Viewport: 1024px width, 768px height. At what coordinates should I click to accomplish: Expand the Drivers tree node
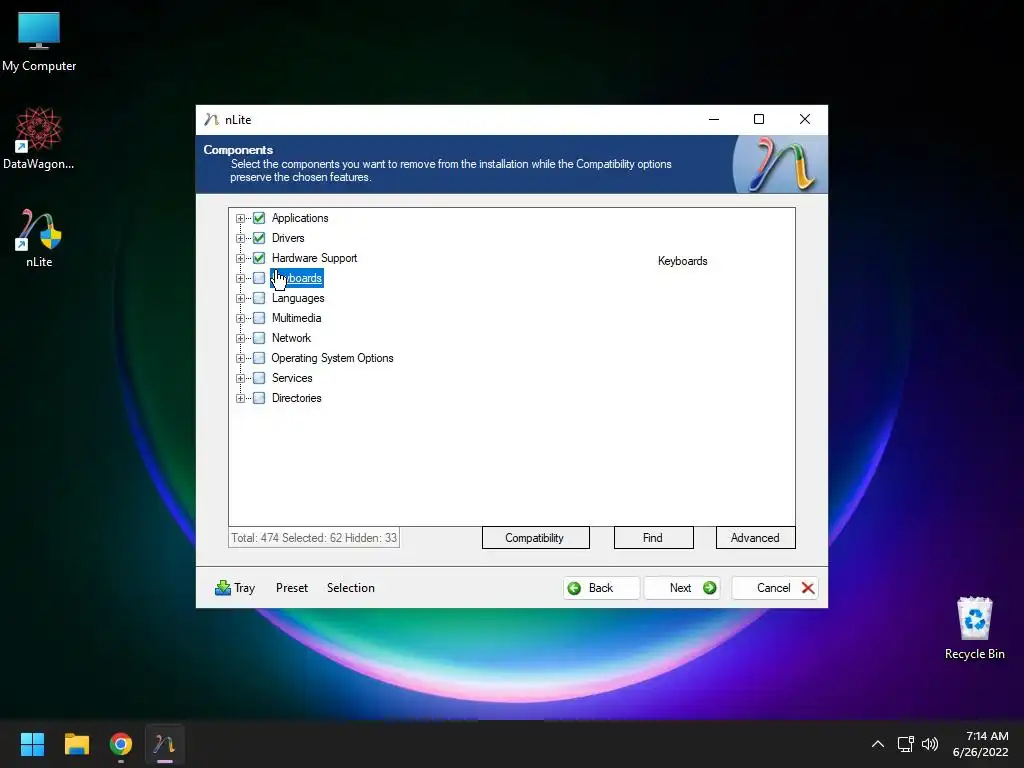point(240,238)
